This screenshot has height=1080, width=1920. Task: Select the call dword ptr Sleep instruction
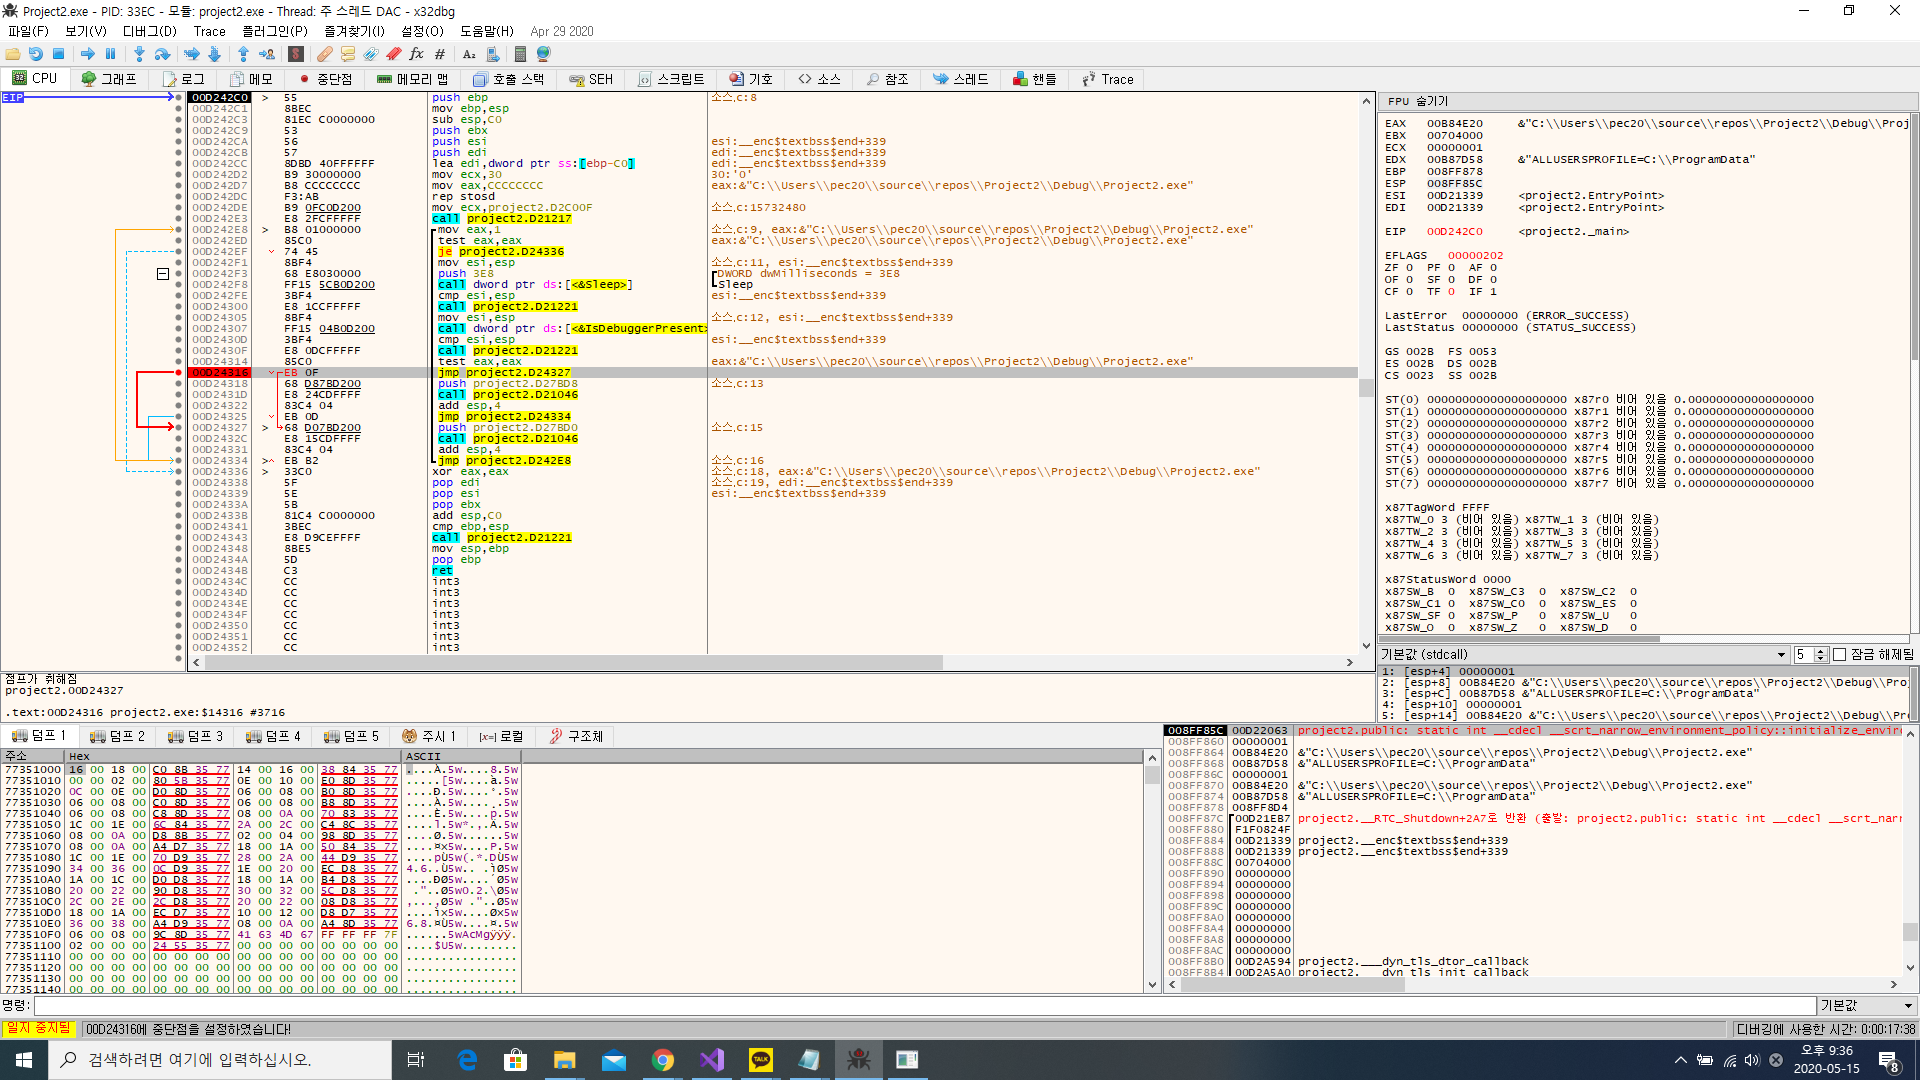pos(535,285)
